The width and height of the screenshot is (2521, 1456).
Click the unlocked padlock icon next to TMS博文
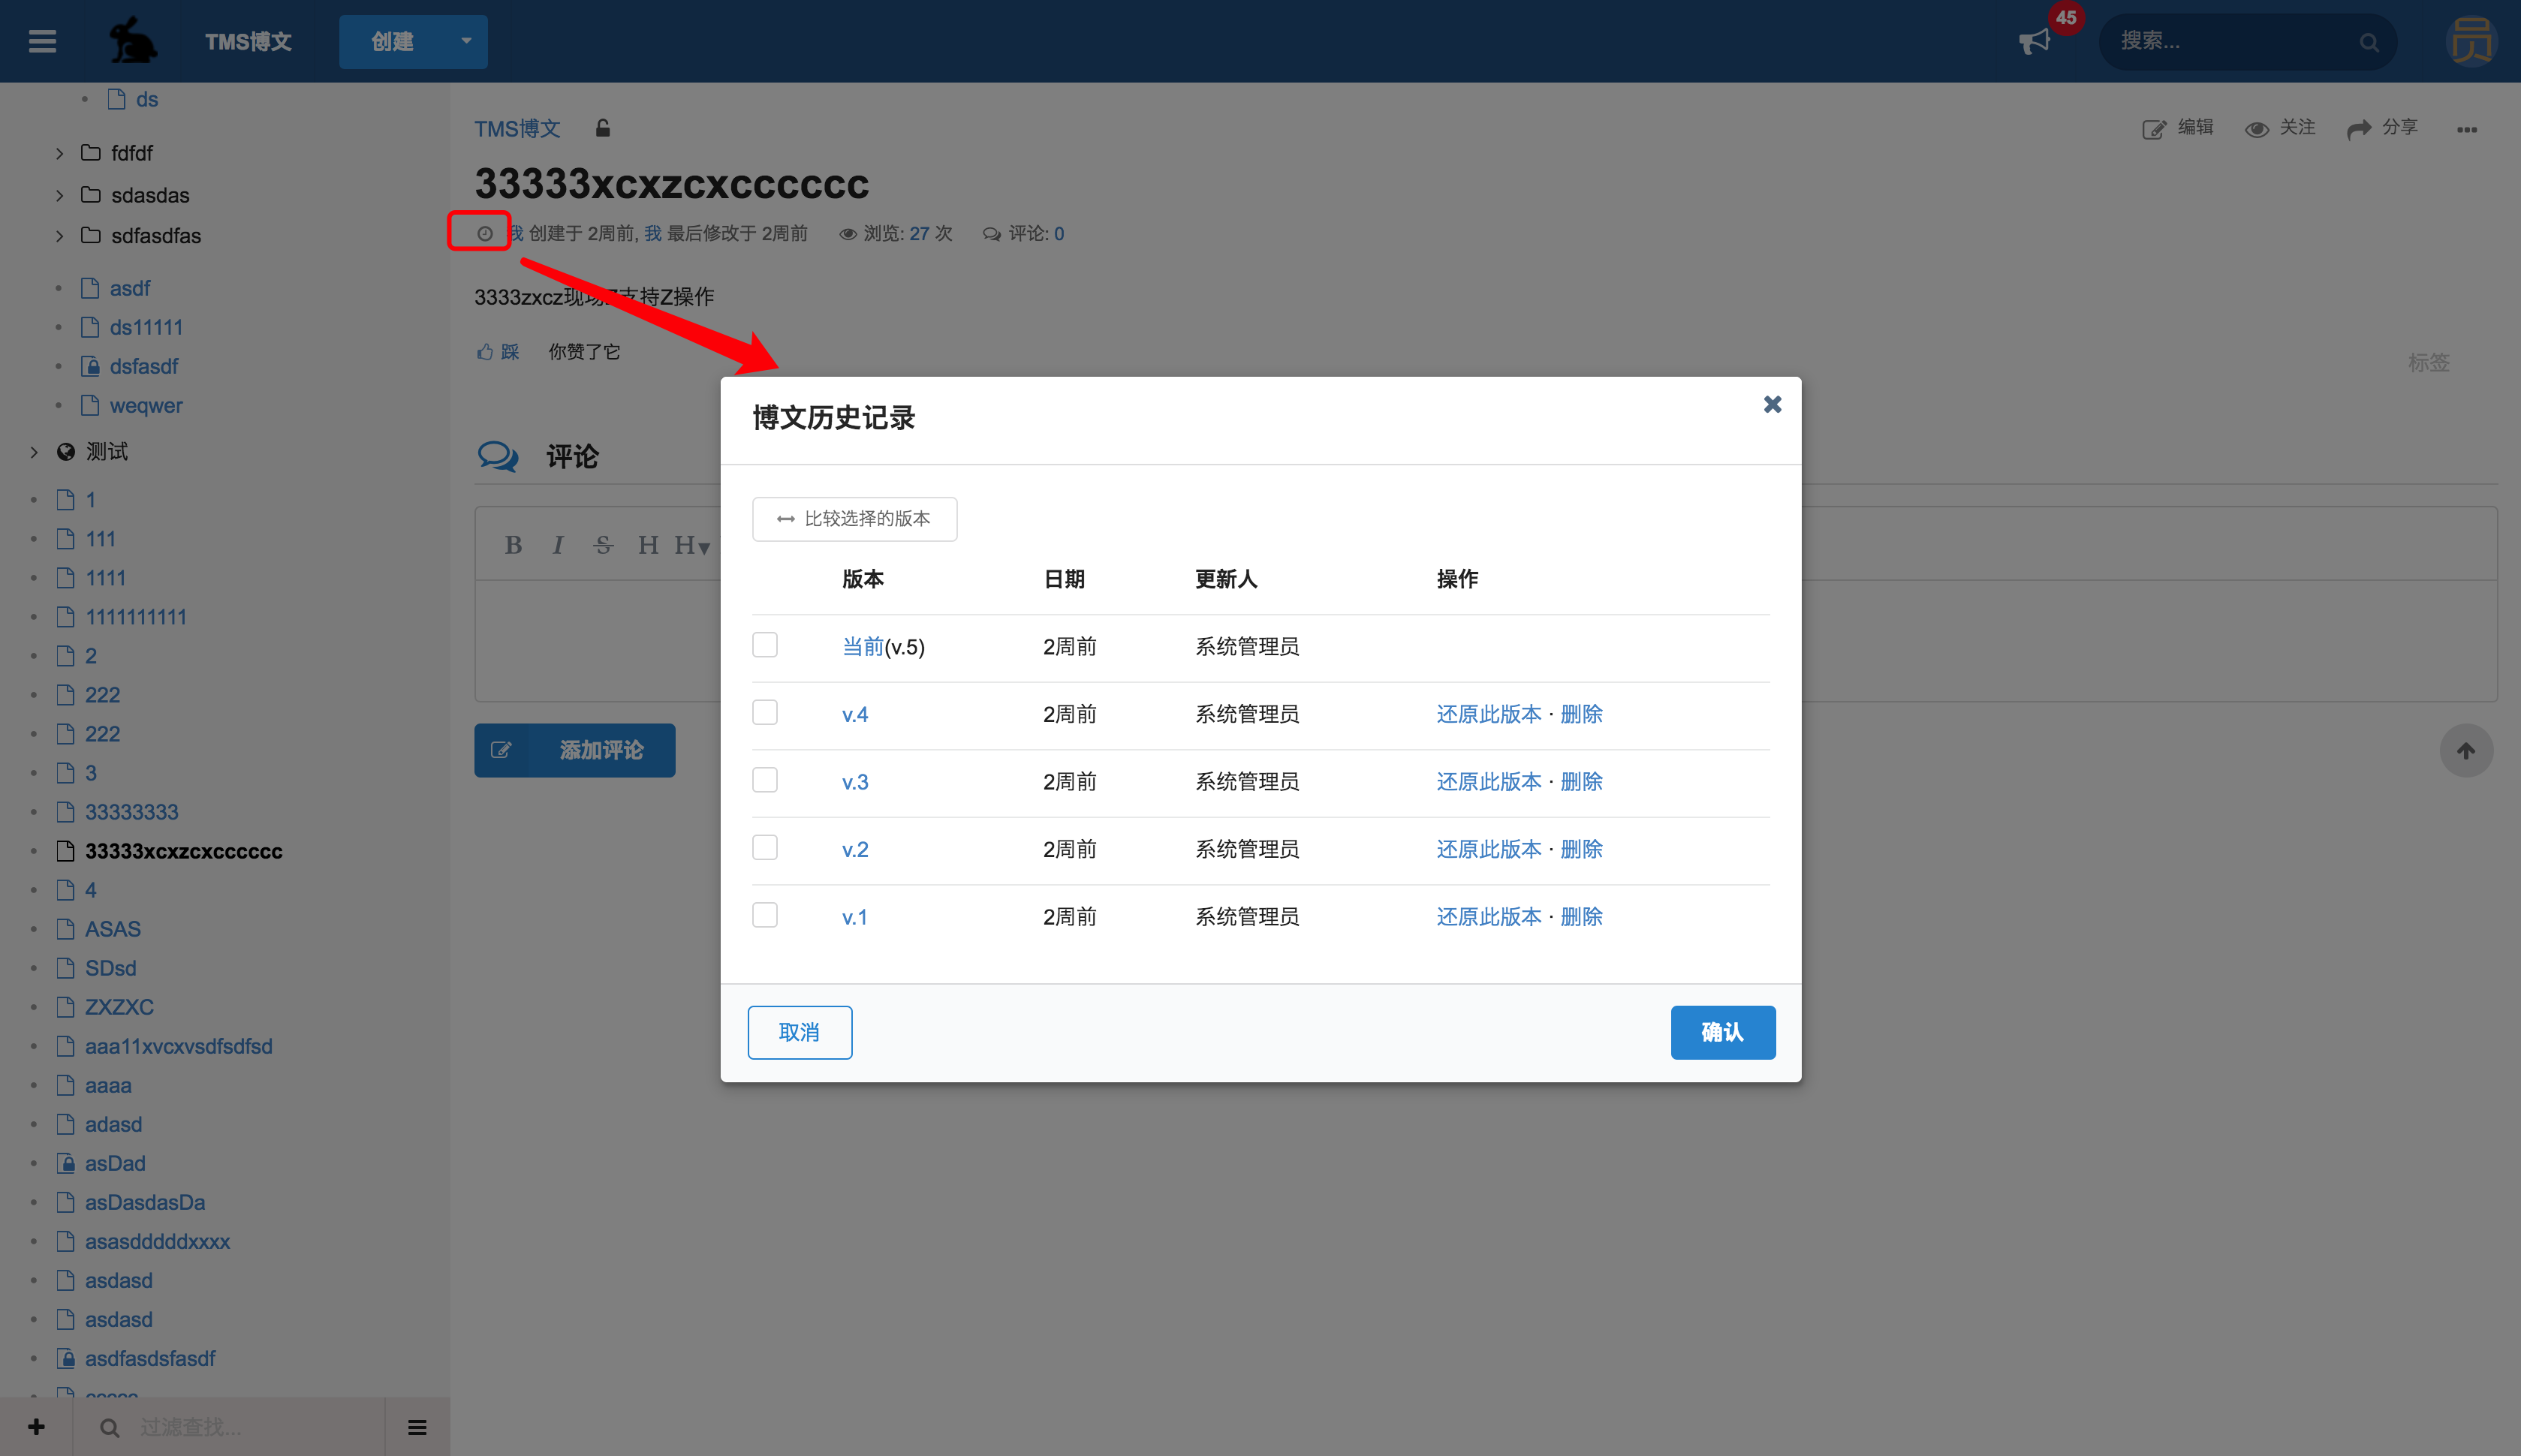click(602, 128)
